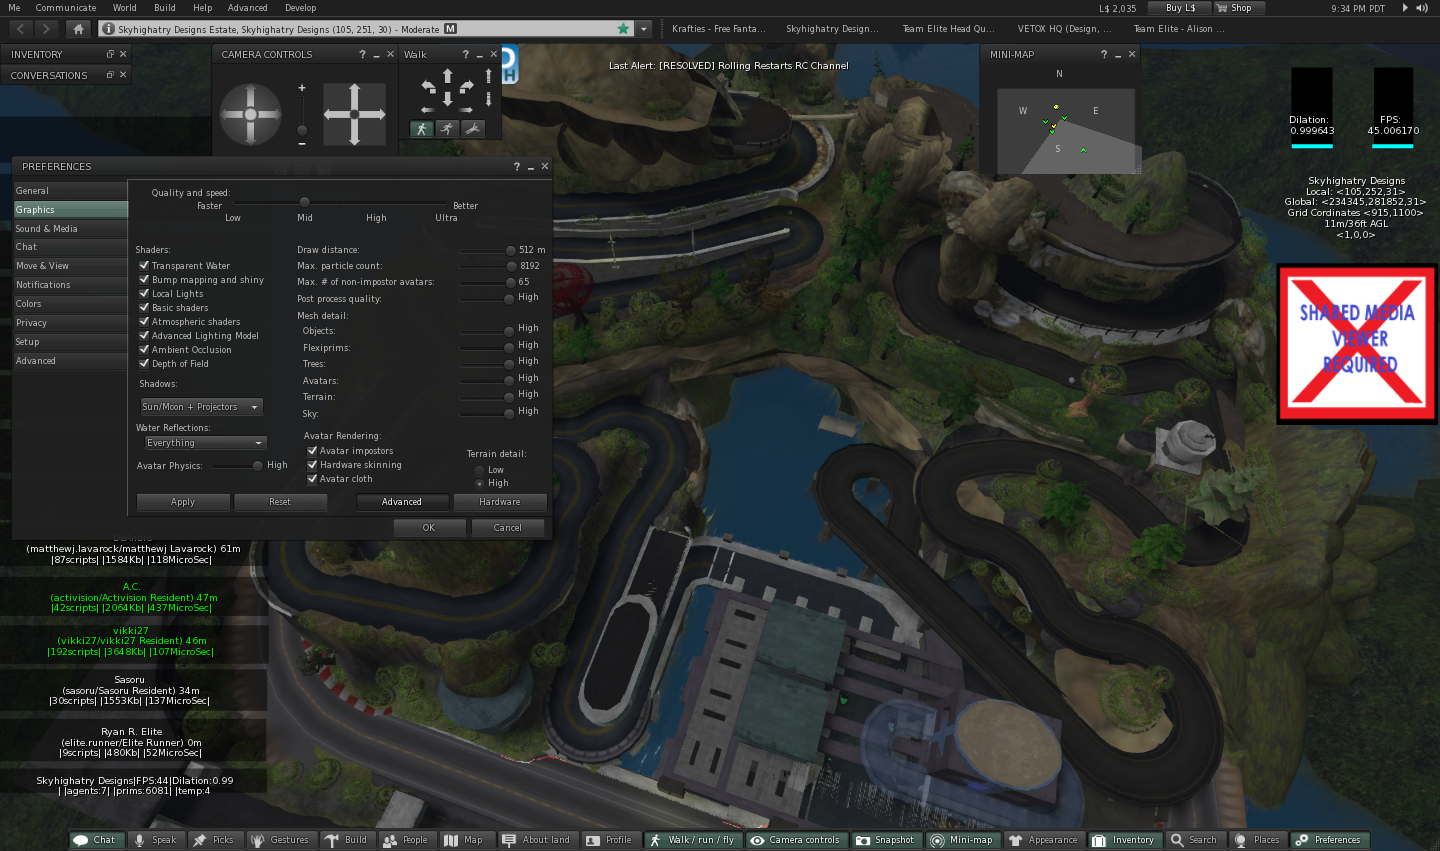Uncheck the Transparent Water shader

click(144, 266)
